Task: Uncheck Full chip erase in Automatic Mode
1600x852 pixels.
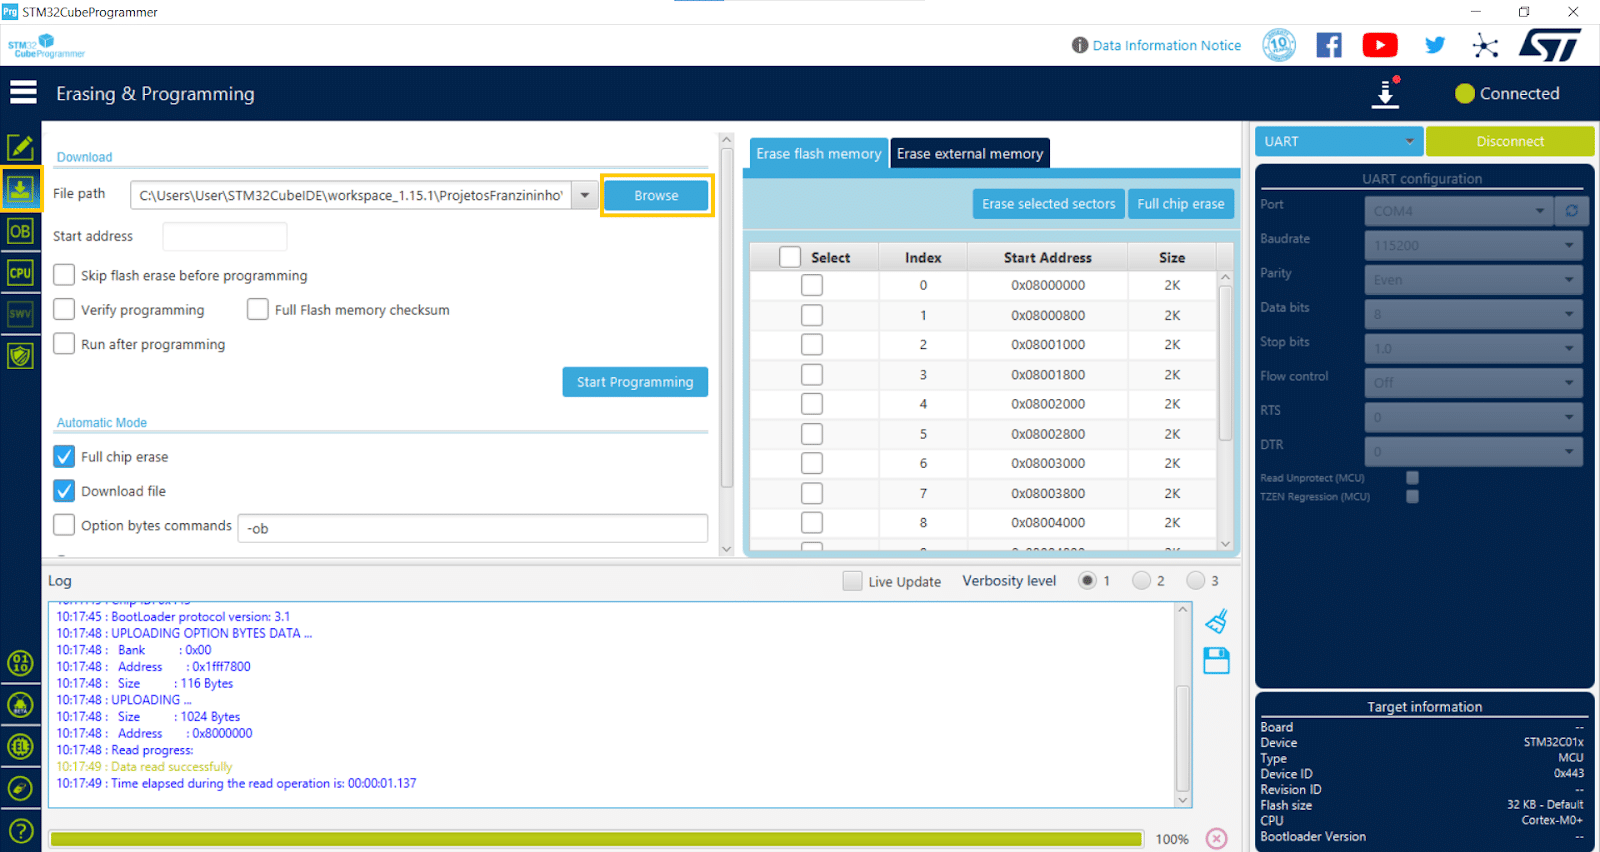Action: [x=65, y=457]
